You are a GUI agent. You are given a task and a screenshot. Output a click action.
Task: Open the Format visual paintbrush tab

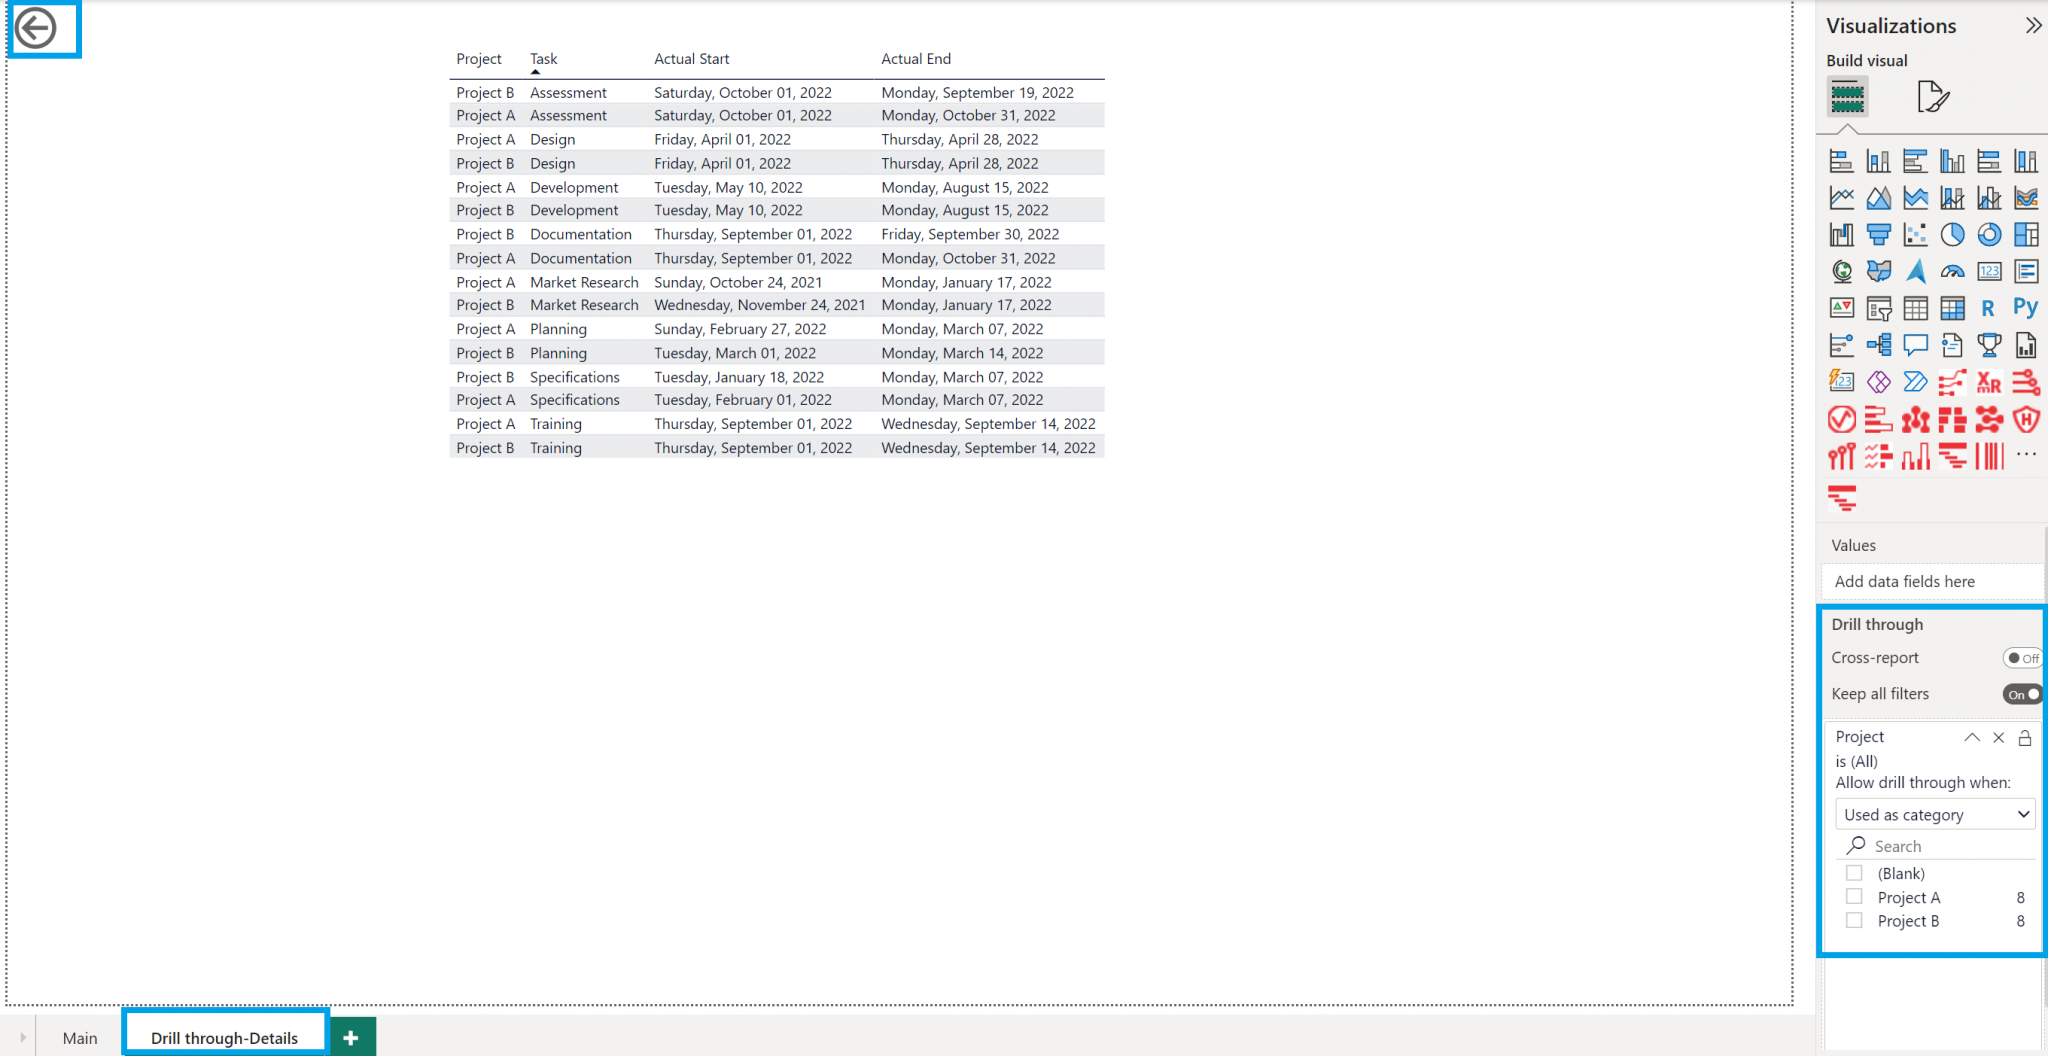[x=1933, y=97]
